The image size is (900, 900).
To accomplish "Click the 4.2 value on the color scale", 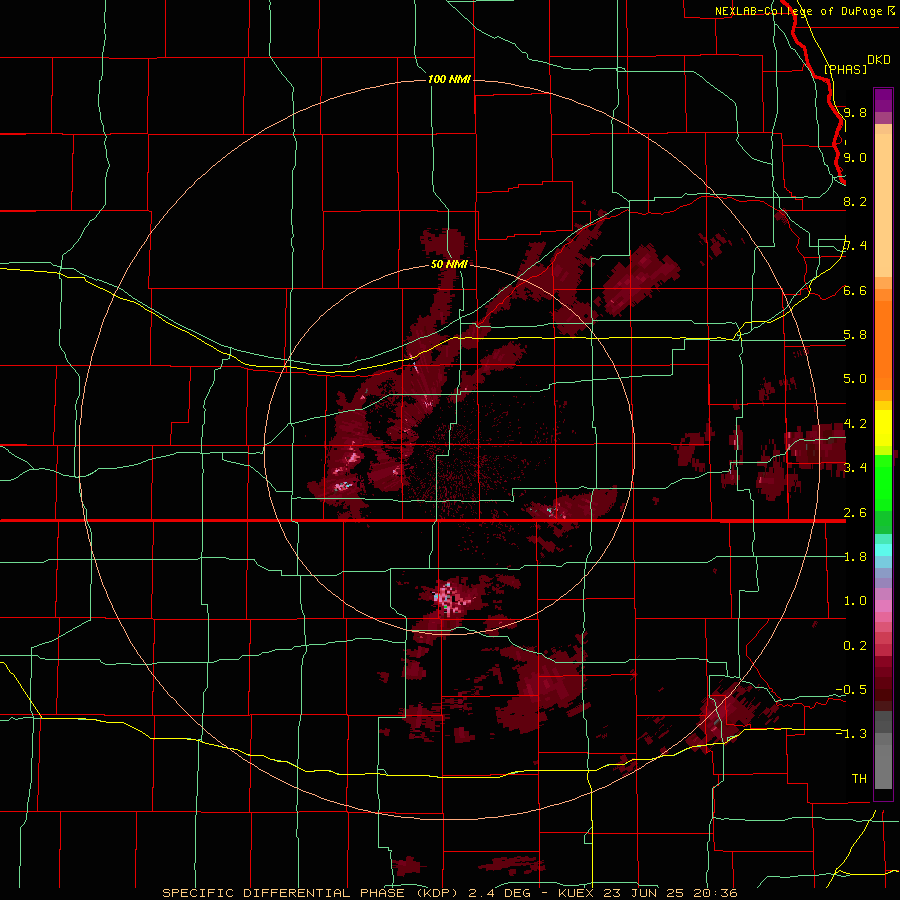I will coord(855,424).
